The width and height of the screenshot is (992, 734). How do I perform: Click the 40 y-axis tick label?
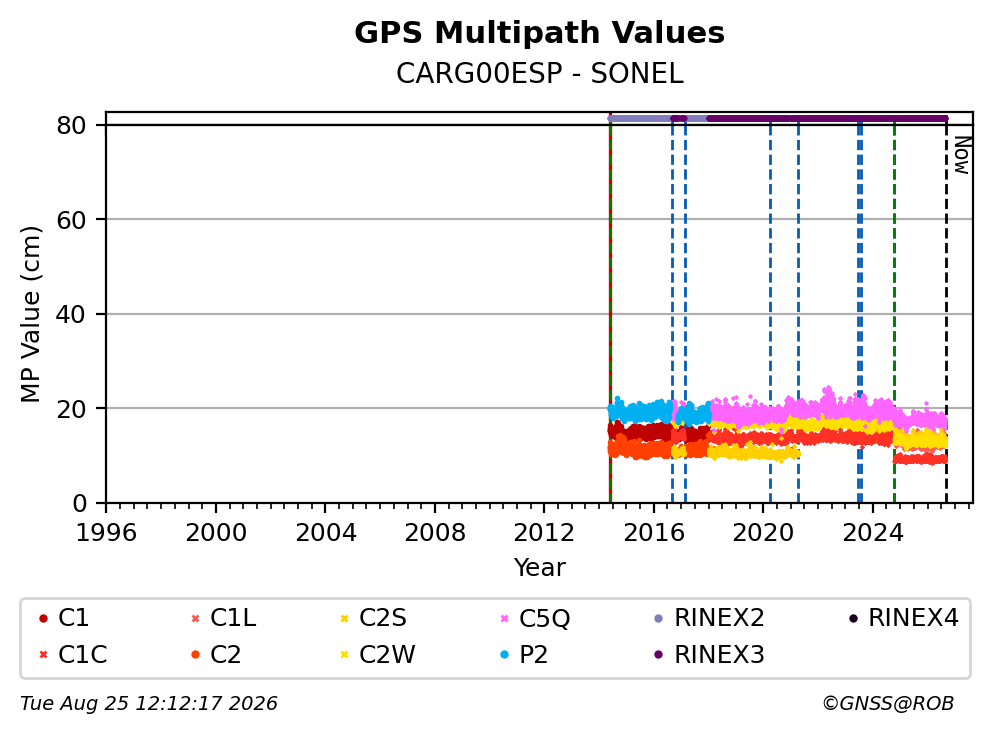pyautogui.click(x=71, y=314)
